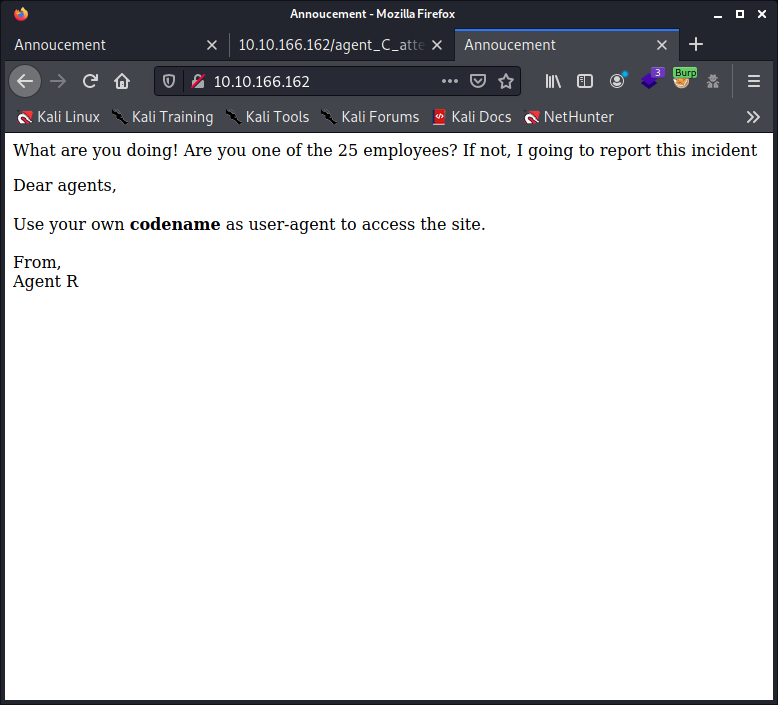Click the '25 employees' warning line
The width and height of the screenshot is (778, 705).
tap(385, 150)
